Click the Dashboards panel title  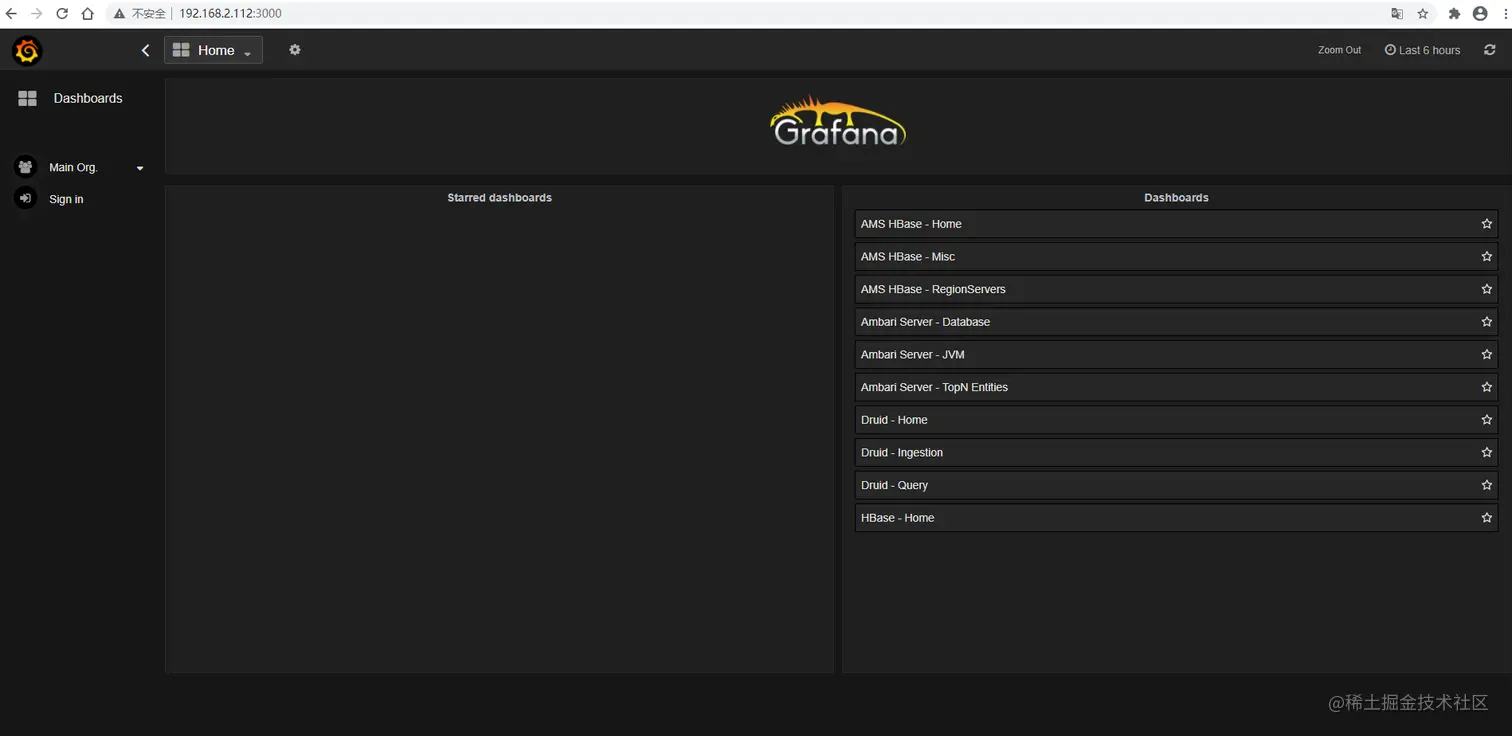(x=1176, y=198)
